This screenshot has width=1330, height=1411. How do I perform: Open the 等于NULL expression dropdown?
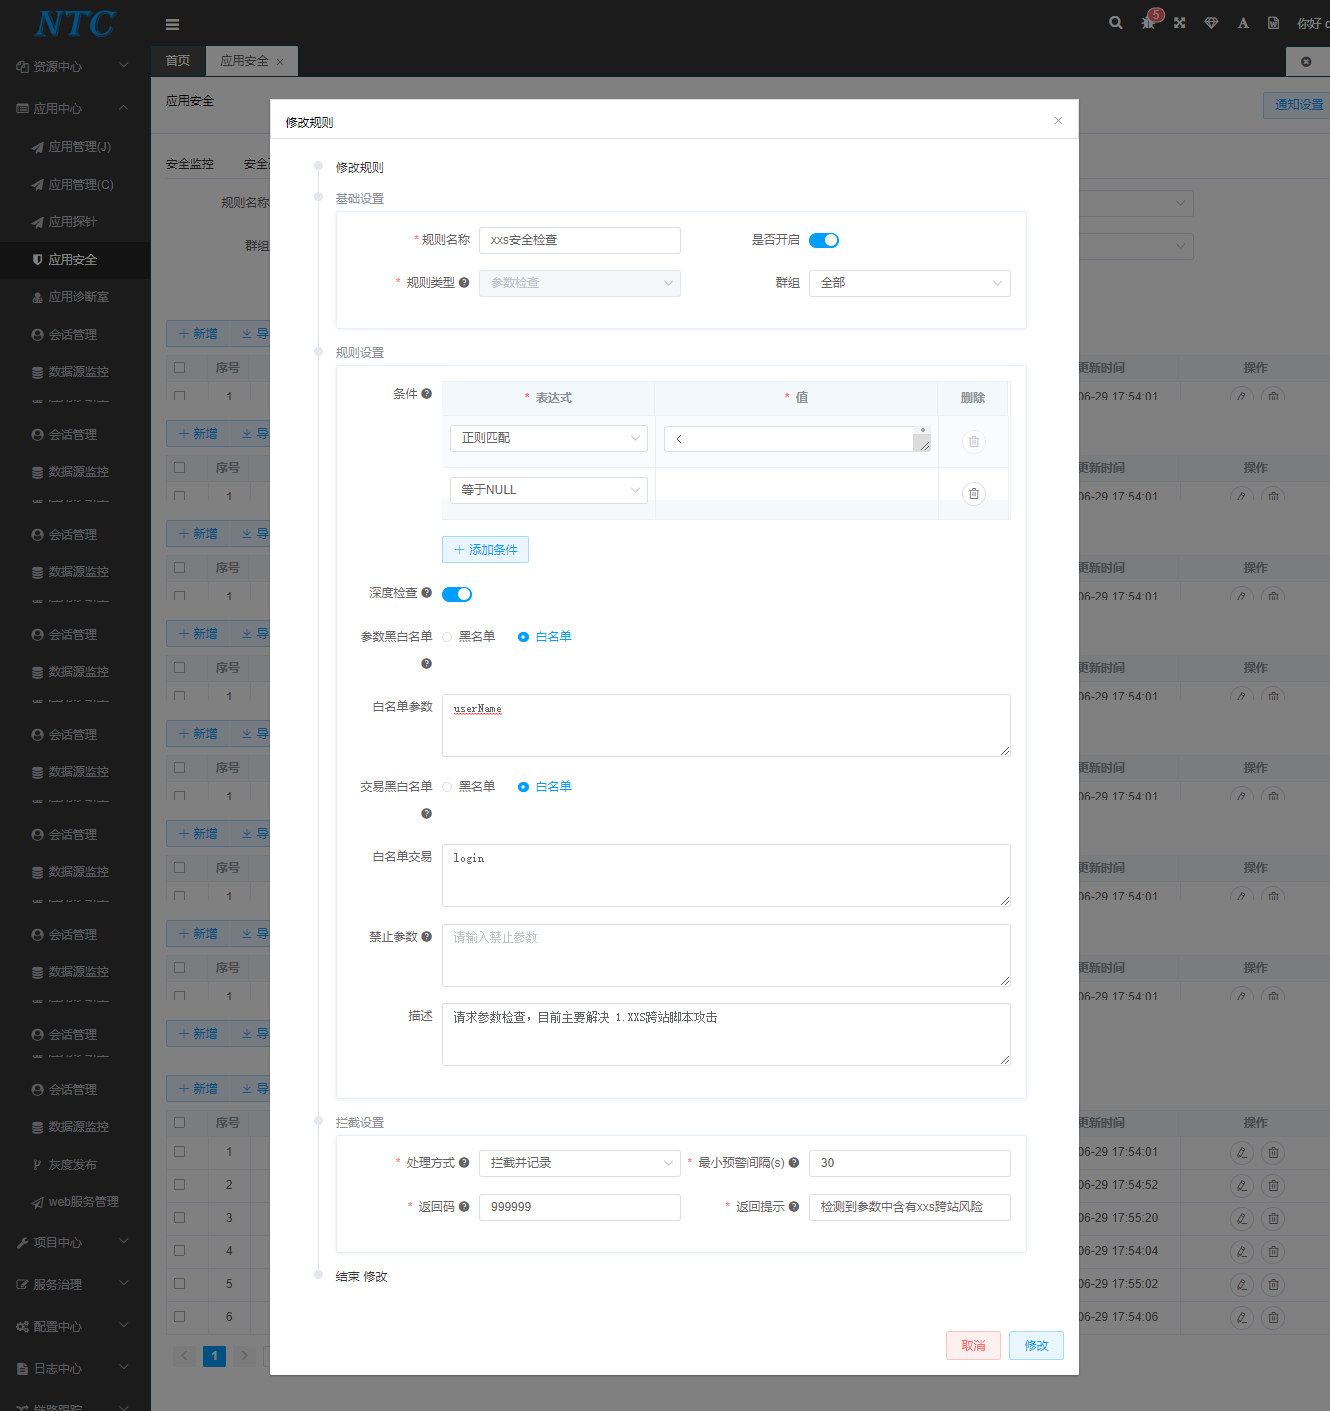click(549, 490)
